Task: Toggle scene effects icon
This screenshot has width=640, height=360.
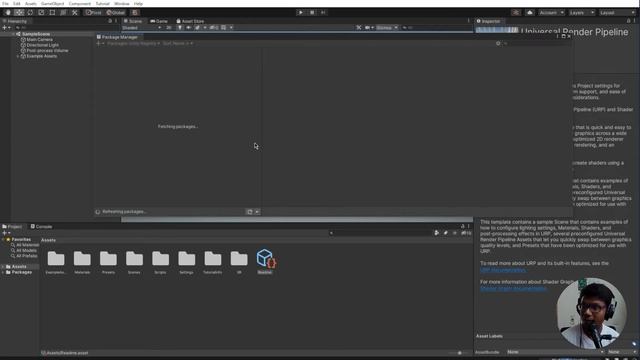Action: (x=198, y=28)
